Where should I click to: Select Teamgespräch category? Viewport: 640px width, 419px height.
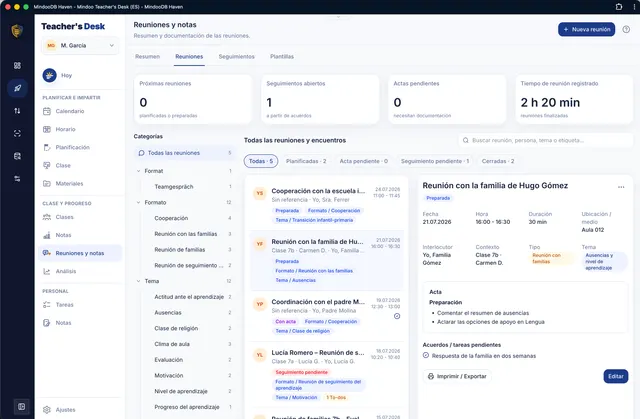(188, 187)
